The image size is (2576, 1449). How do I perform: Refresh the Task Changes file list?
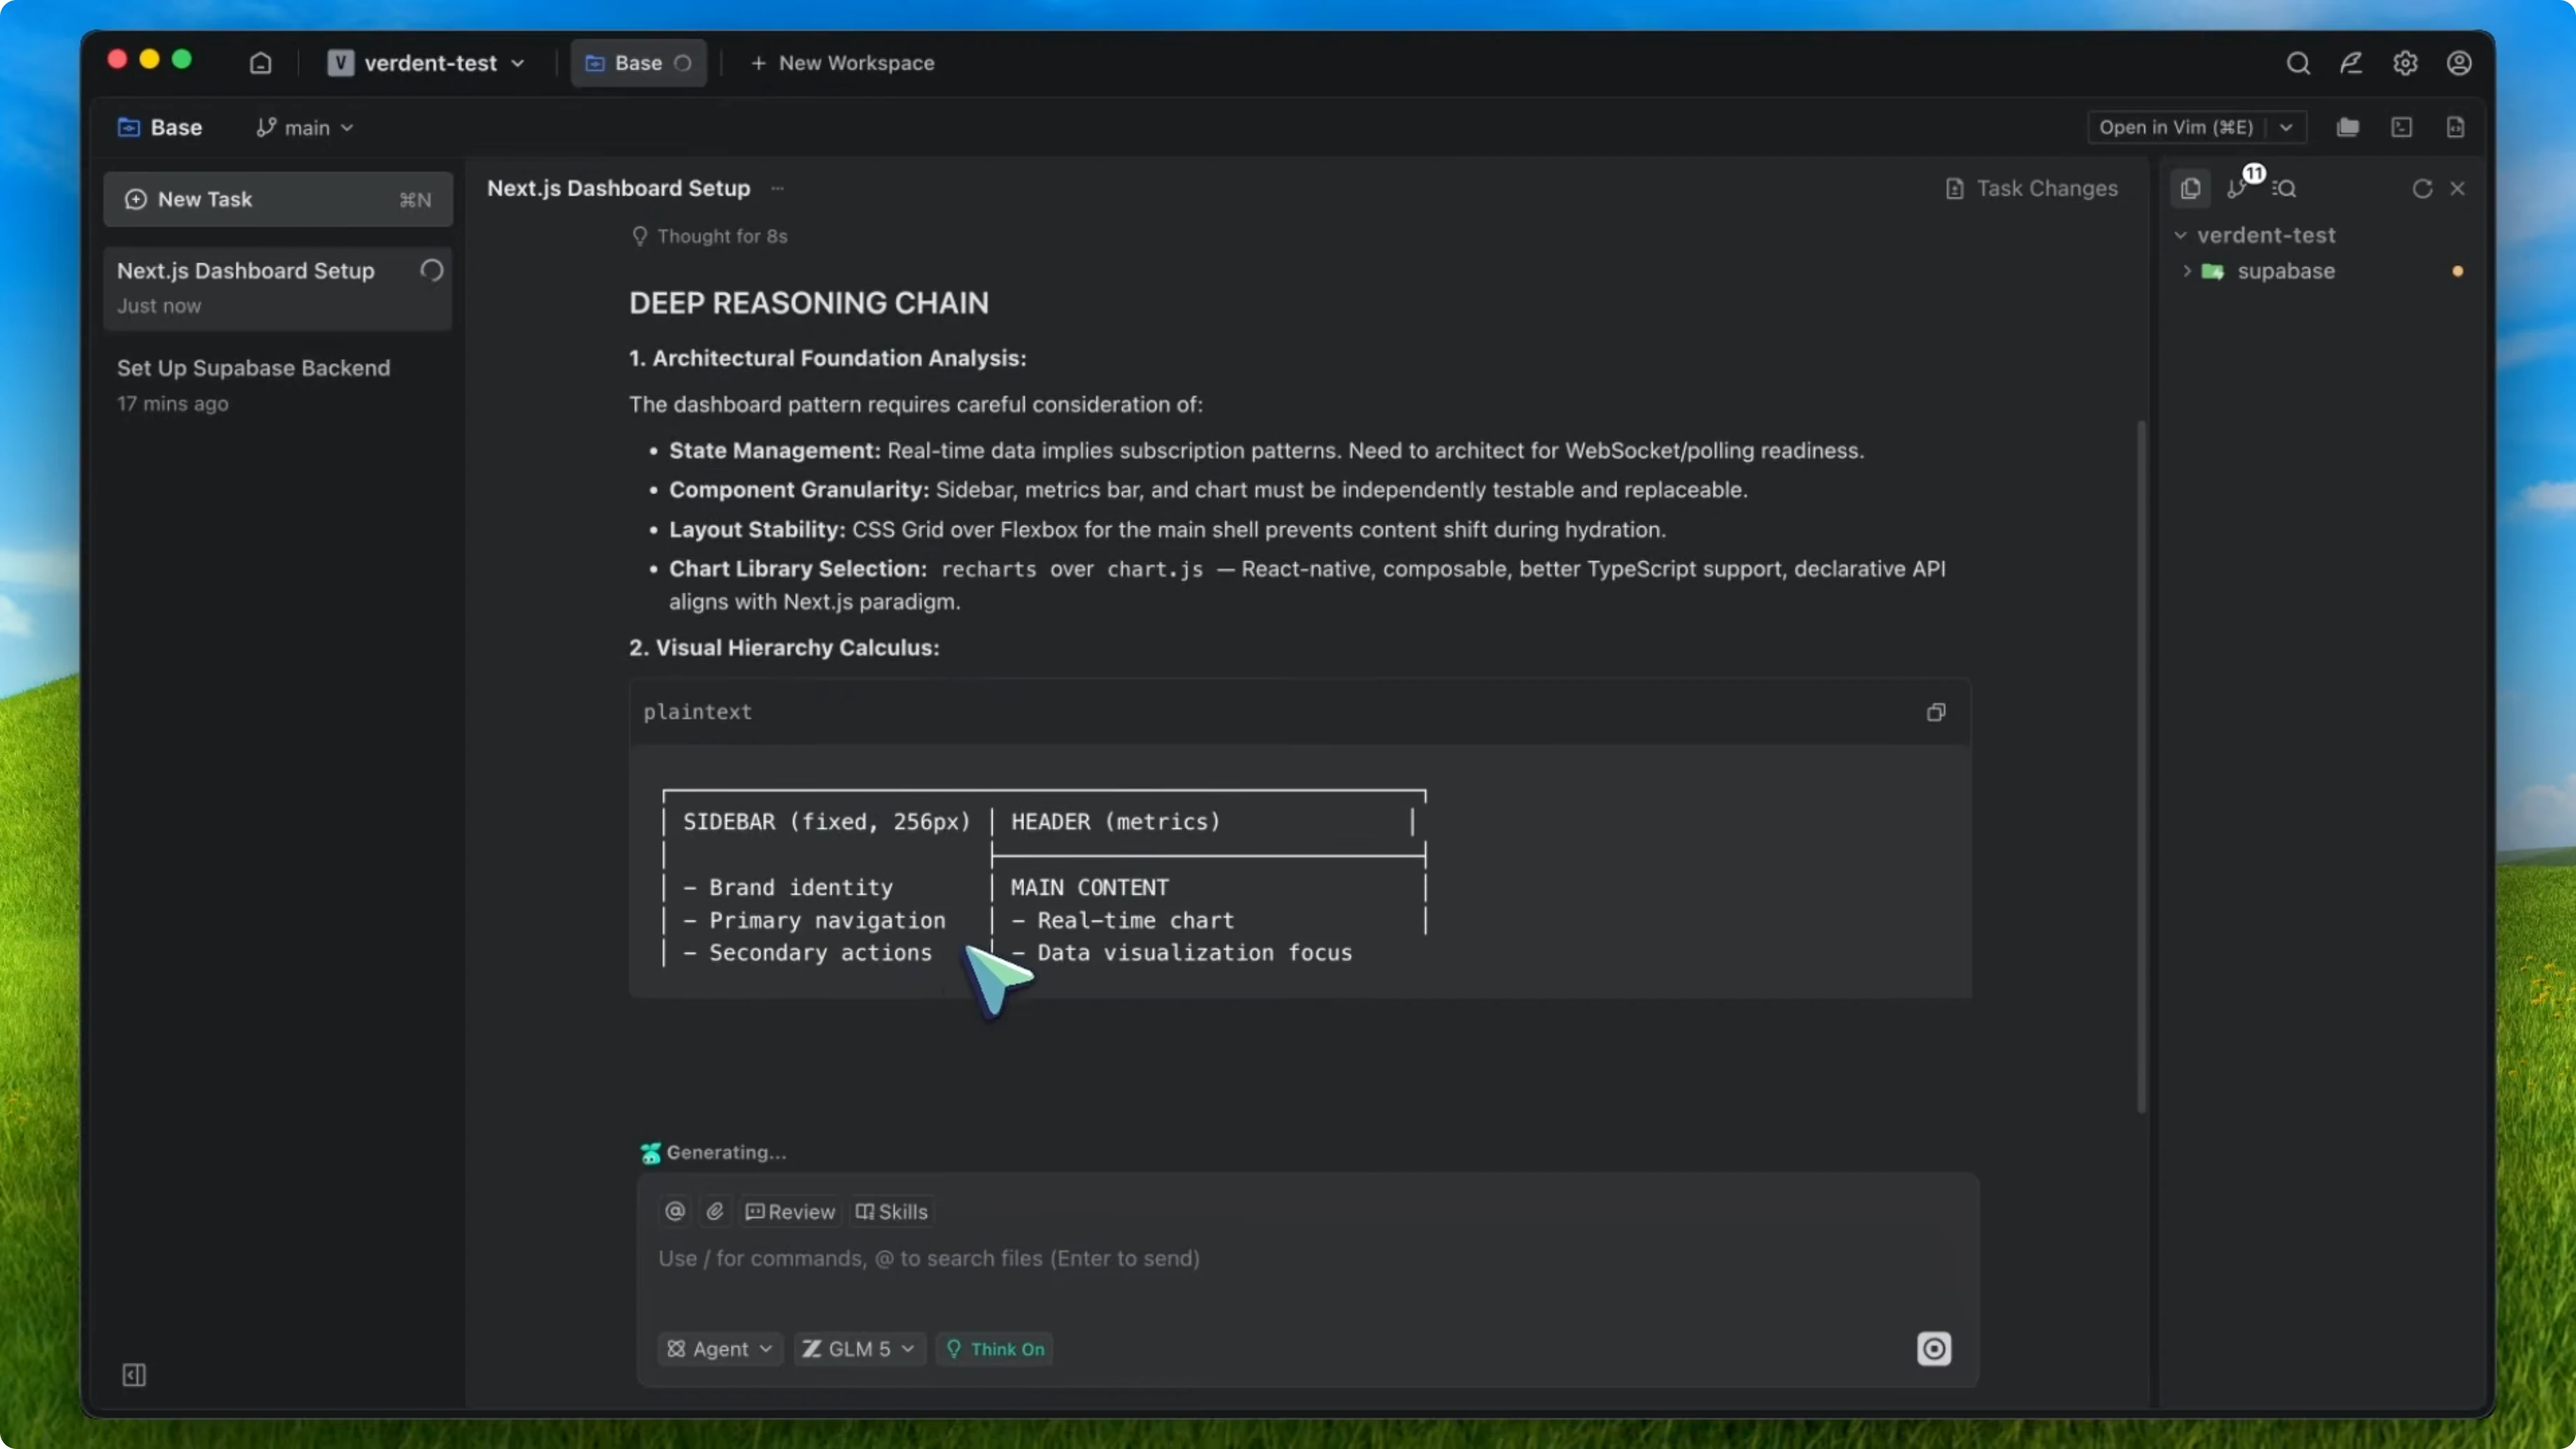pos(2421,188)
